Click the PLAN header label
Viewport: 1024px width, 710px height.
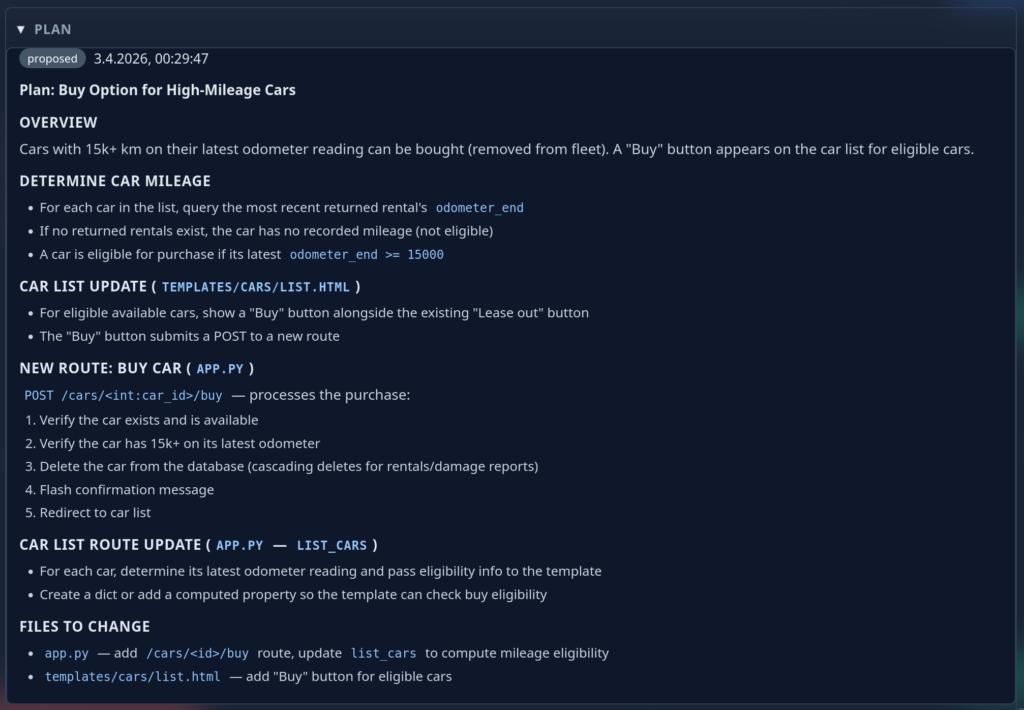[x=53, y=30]
